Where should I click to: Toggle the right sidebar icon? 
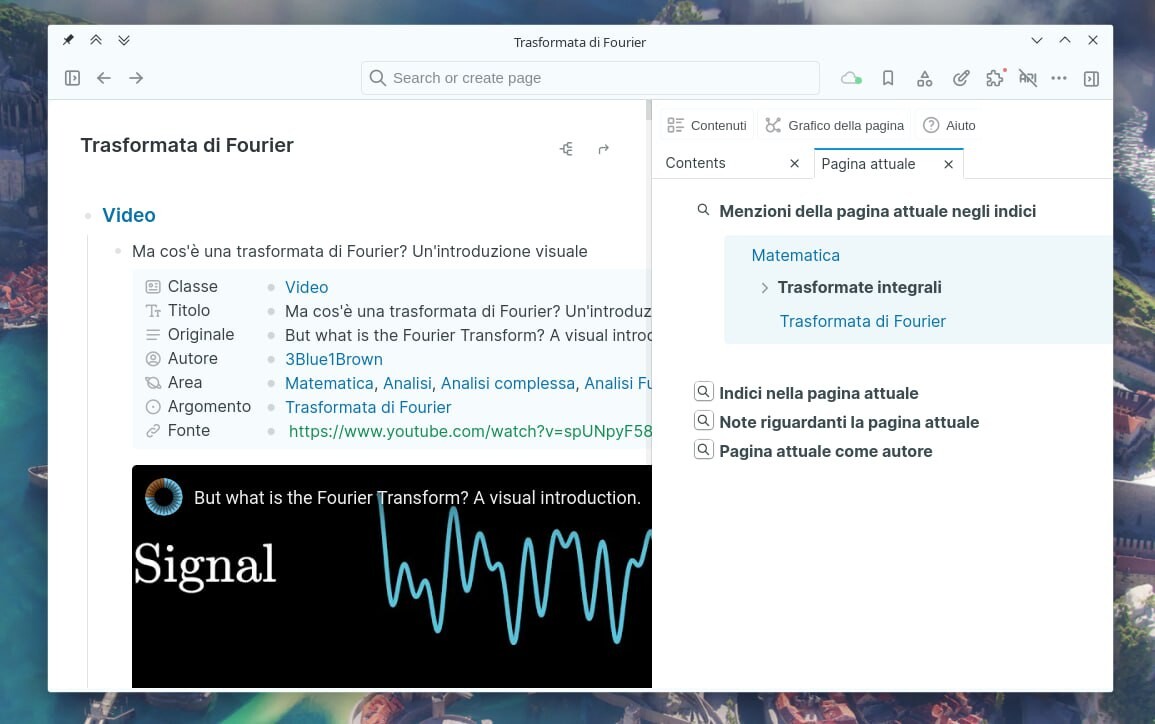point(1092,79)
